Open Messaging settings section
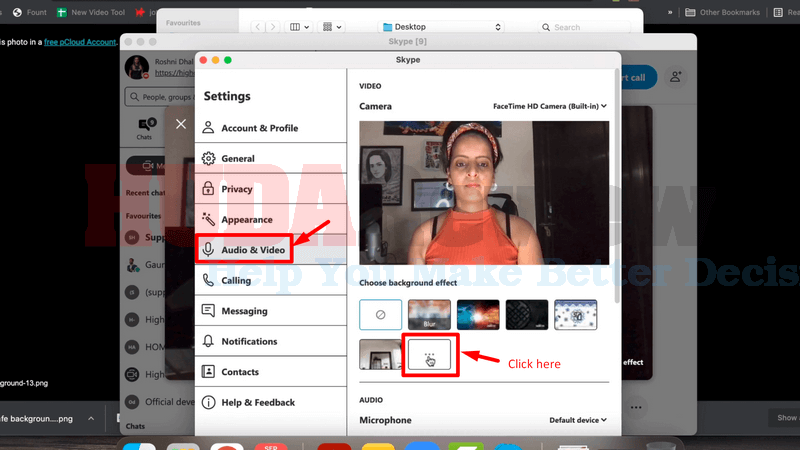Image resolution: width=800 pixels, height=450 pixels. 270,311
